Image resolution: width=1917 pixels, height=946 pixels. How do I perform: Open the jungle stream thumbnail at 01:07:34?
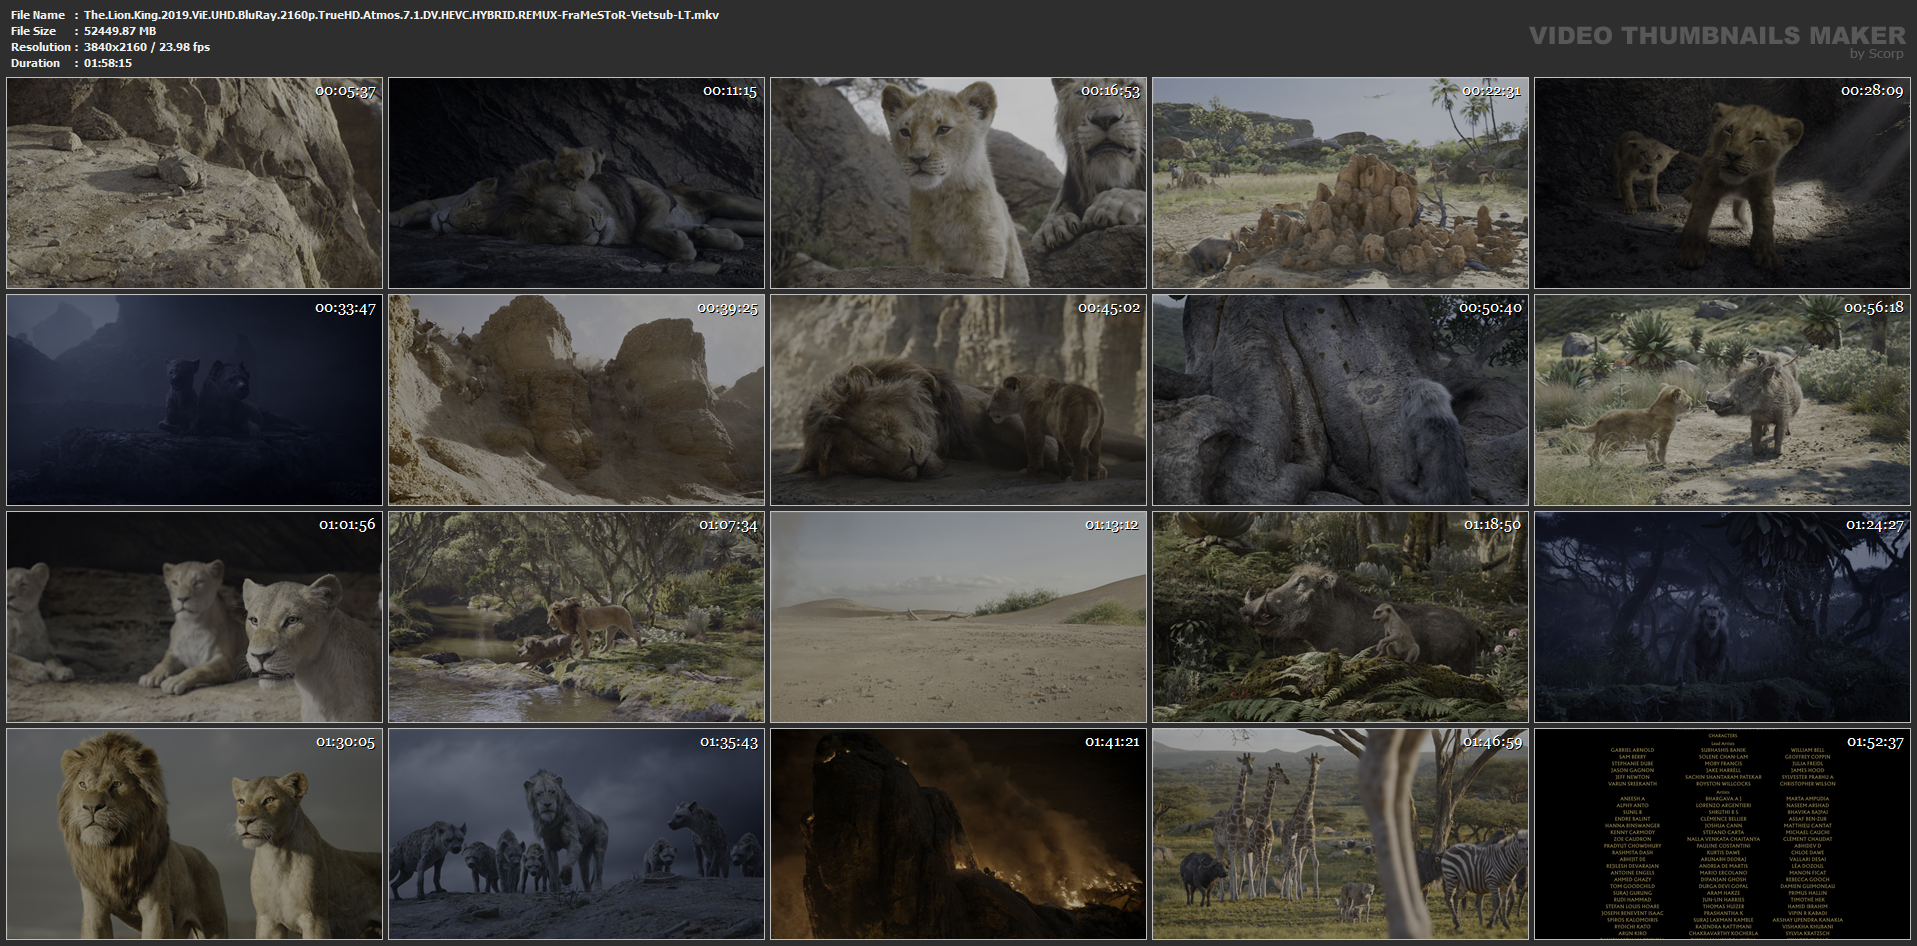click(576, 617)
